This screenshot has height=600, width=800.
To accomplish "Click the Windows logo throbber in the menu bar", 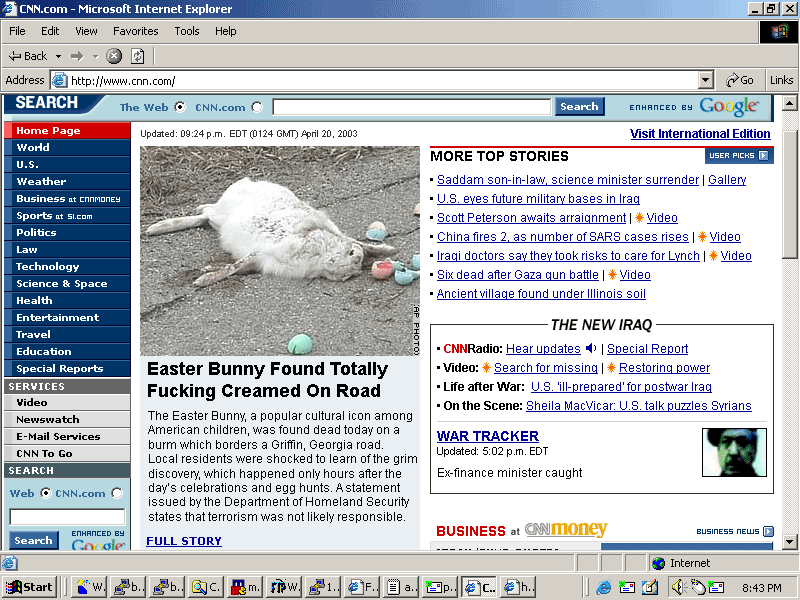I will (x=779, y=32).
